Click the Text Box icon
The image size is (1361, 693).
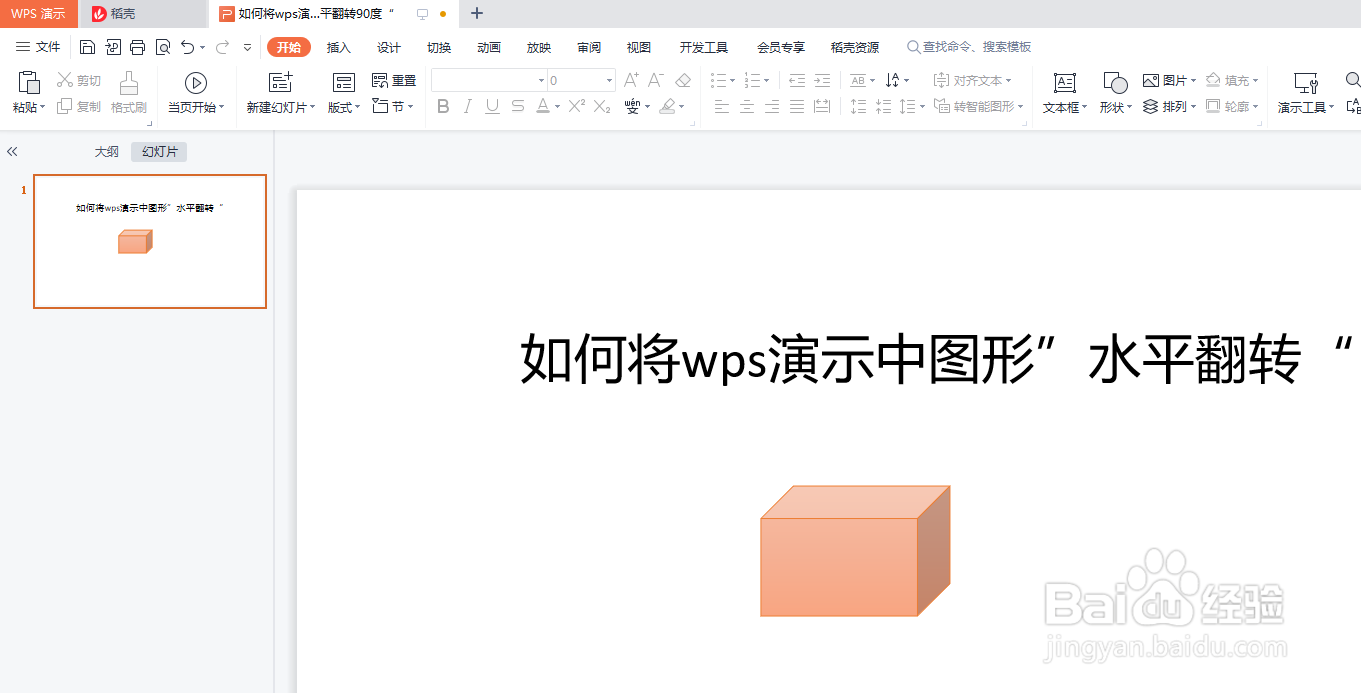[x=1065, y=83]
